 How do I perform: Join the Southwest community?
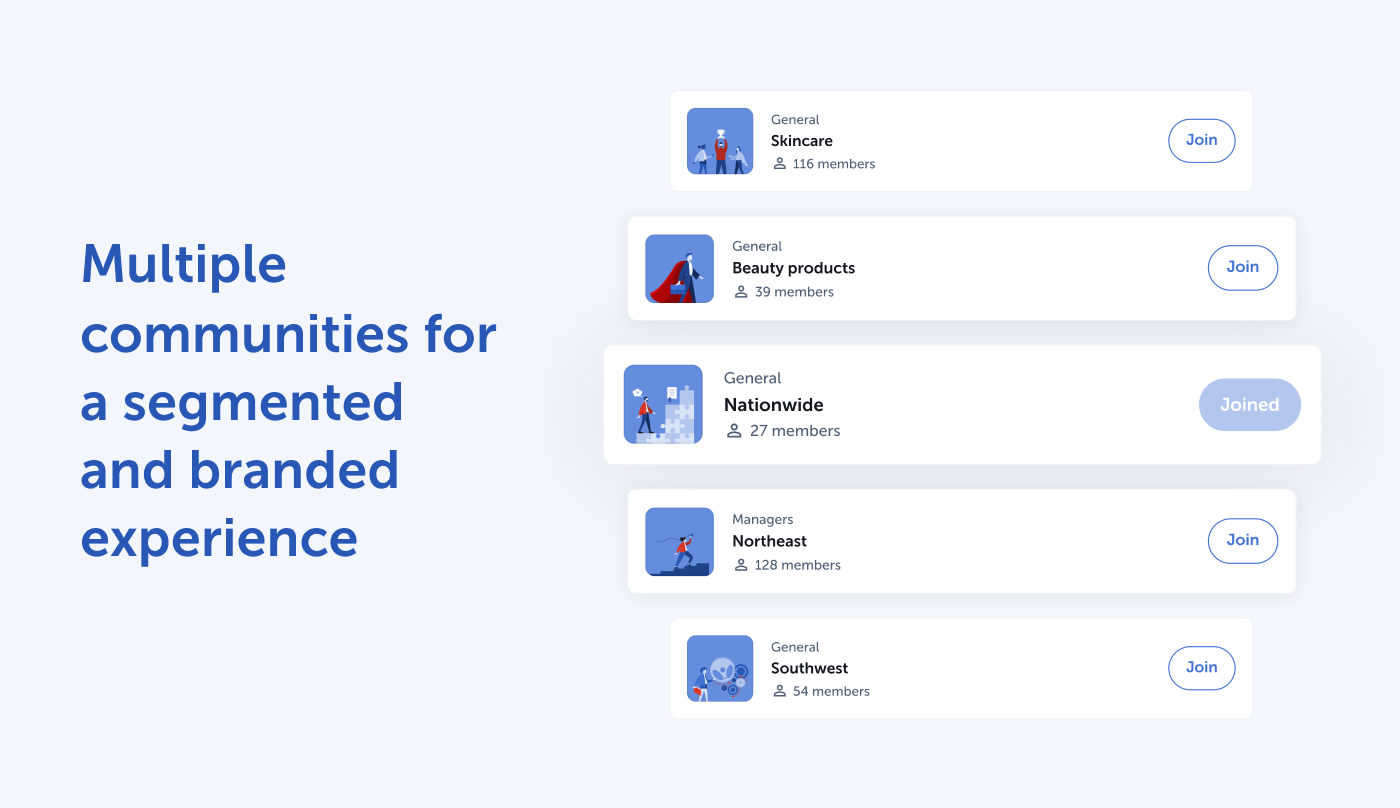pyautogui.click(x=1201, y=668)
